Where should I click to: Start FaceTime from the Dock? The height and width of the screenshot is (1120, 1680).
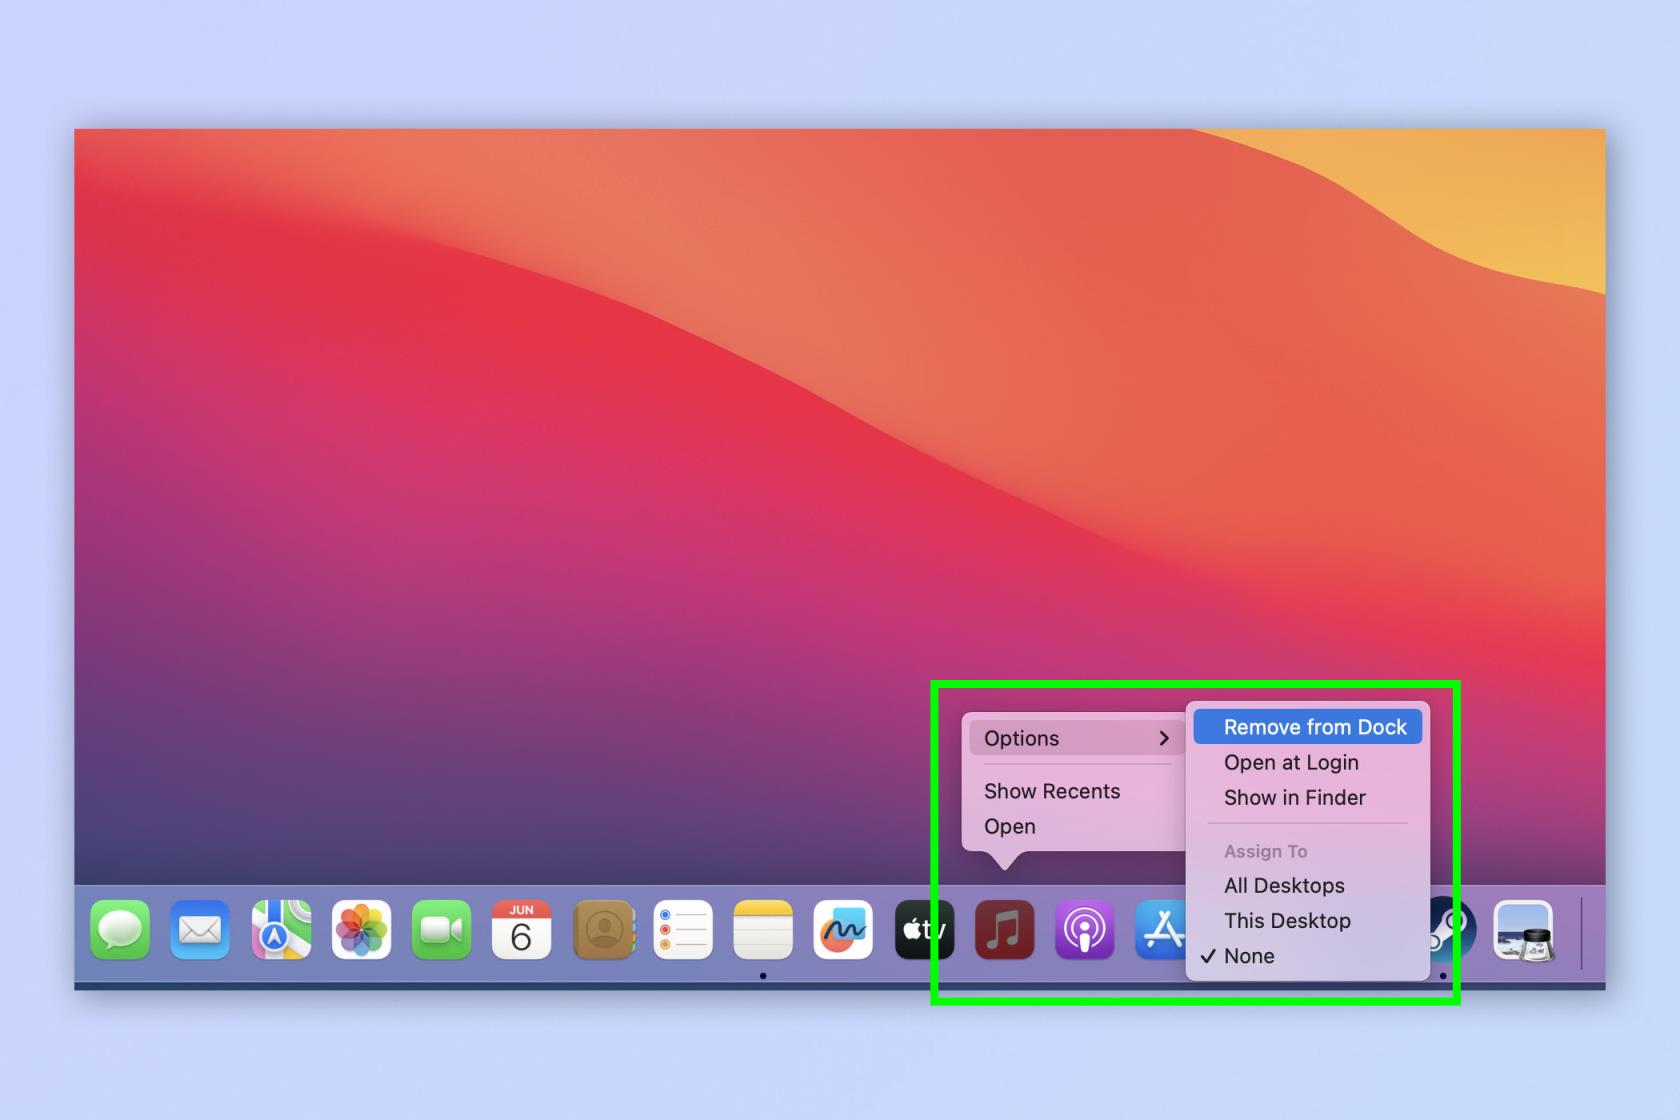click(441, 930)
